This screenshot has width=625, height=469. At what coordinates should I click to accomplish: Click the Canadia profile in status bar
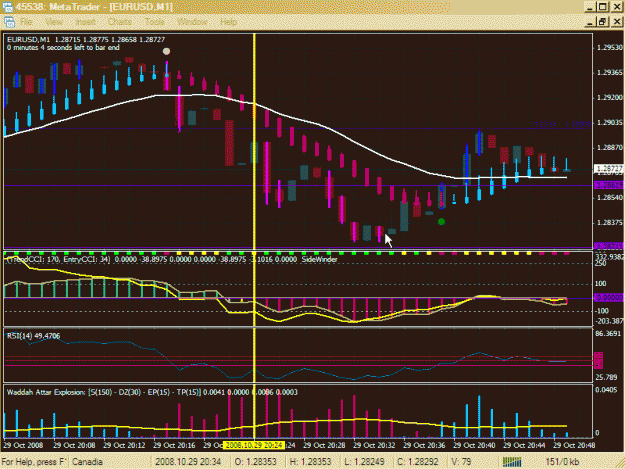pyautogui.click(x=87, y=462)
